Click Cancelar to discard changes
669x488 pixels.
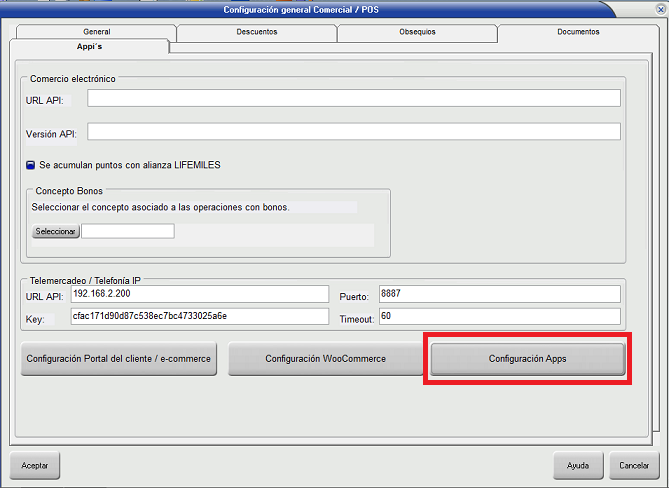633,466
